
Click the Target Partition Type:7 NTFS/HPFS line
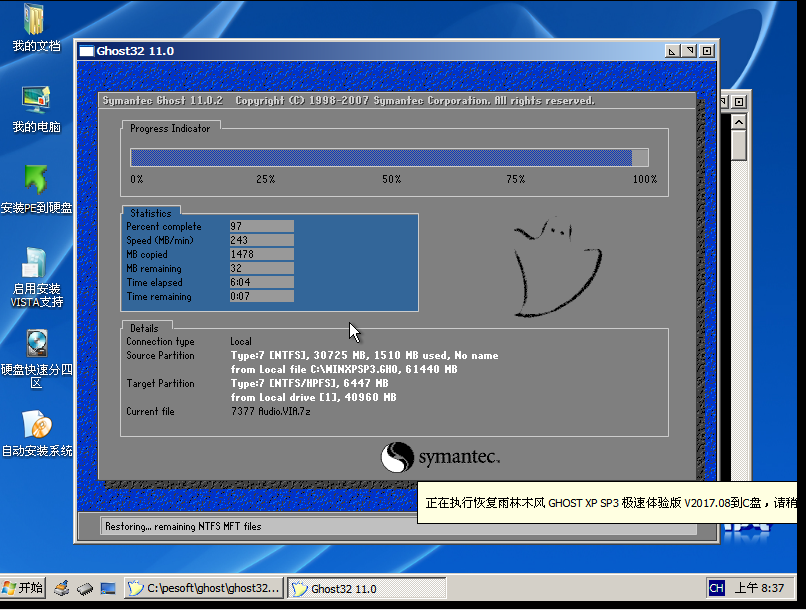click(x=309, y=383)
